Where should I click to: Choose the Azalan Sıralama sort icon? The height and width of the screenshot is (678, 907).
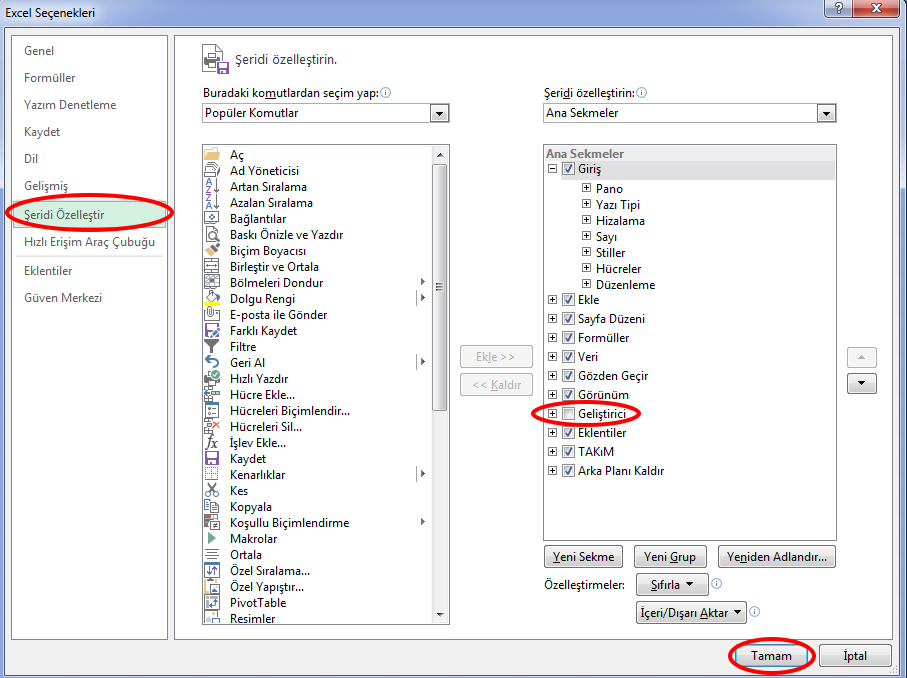[212, 202]
